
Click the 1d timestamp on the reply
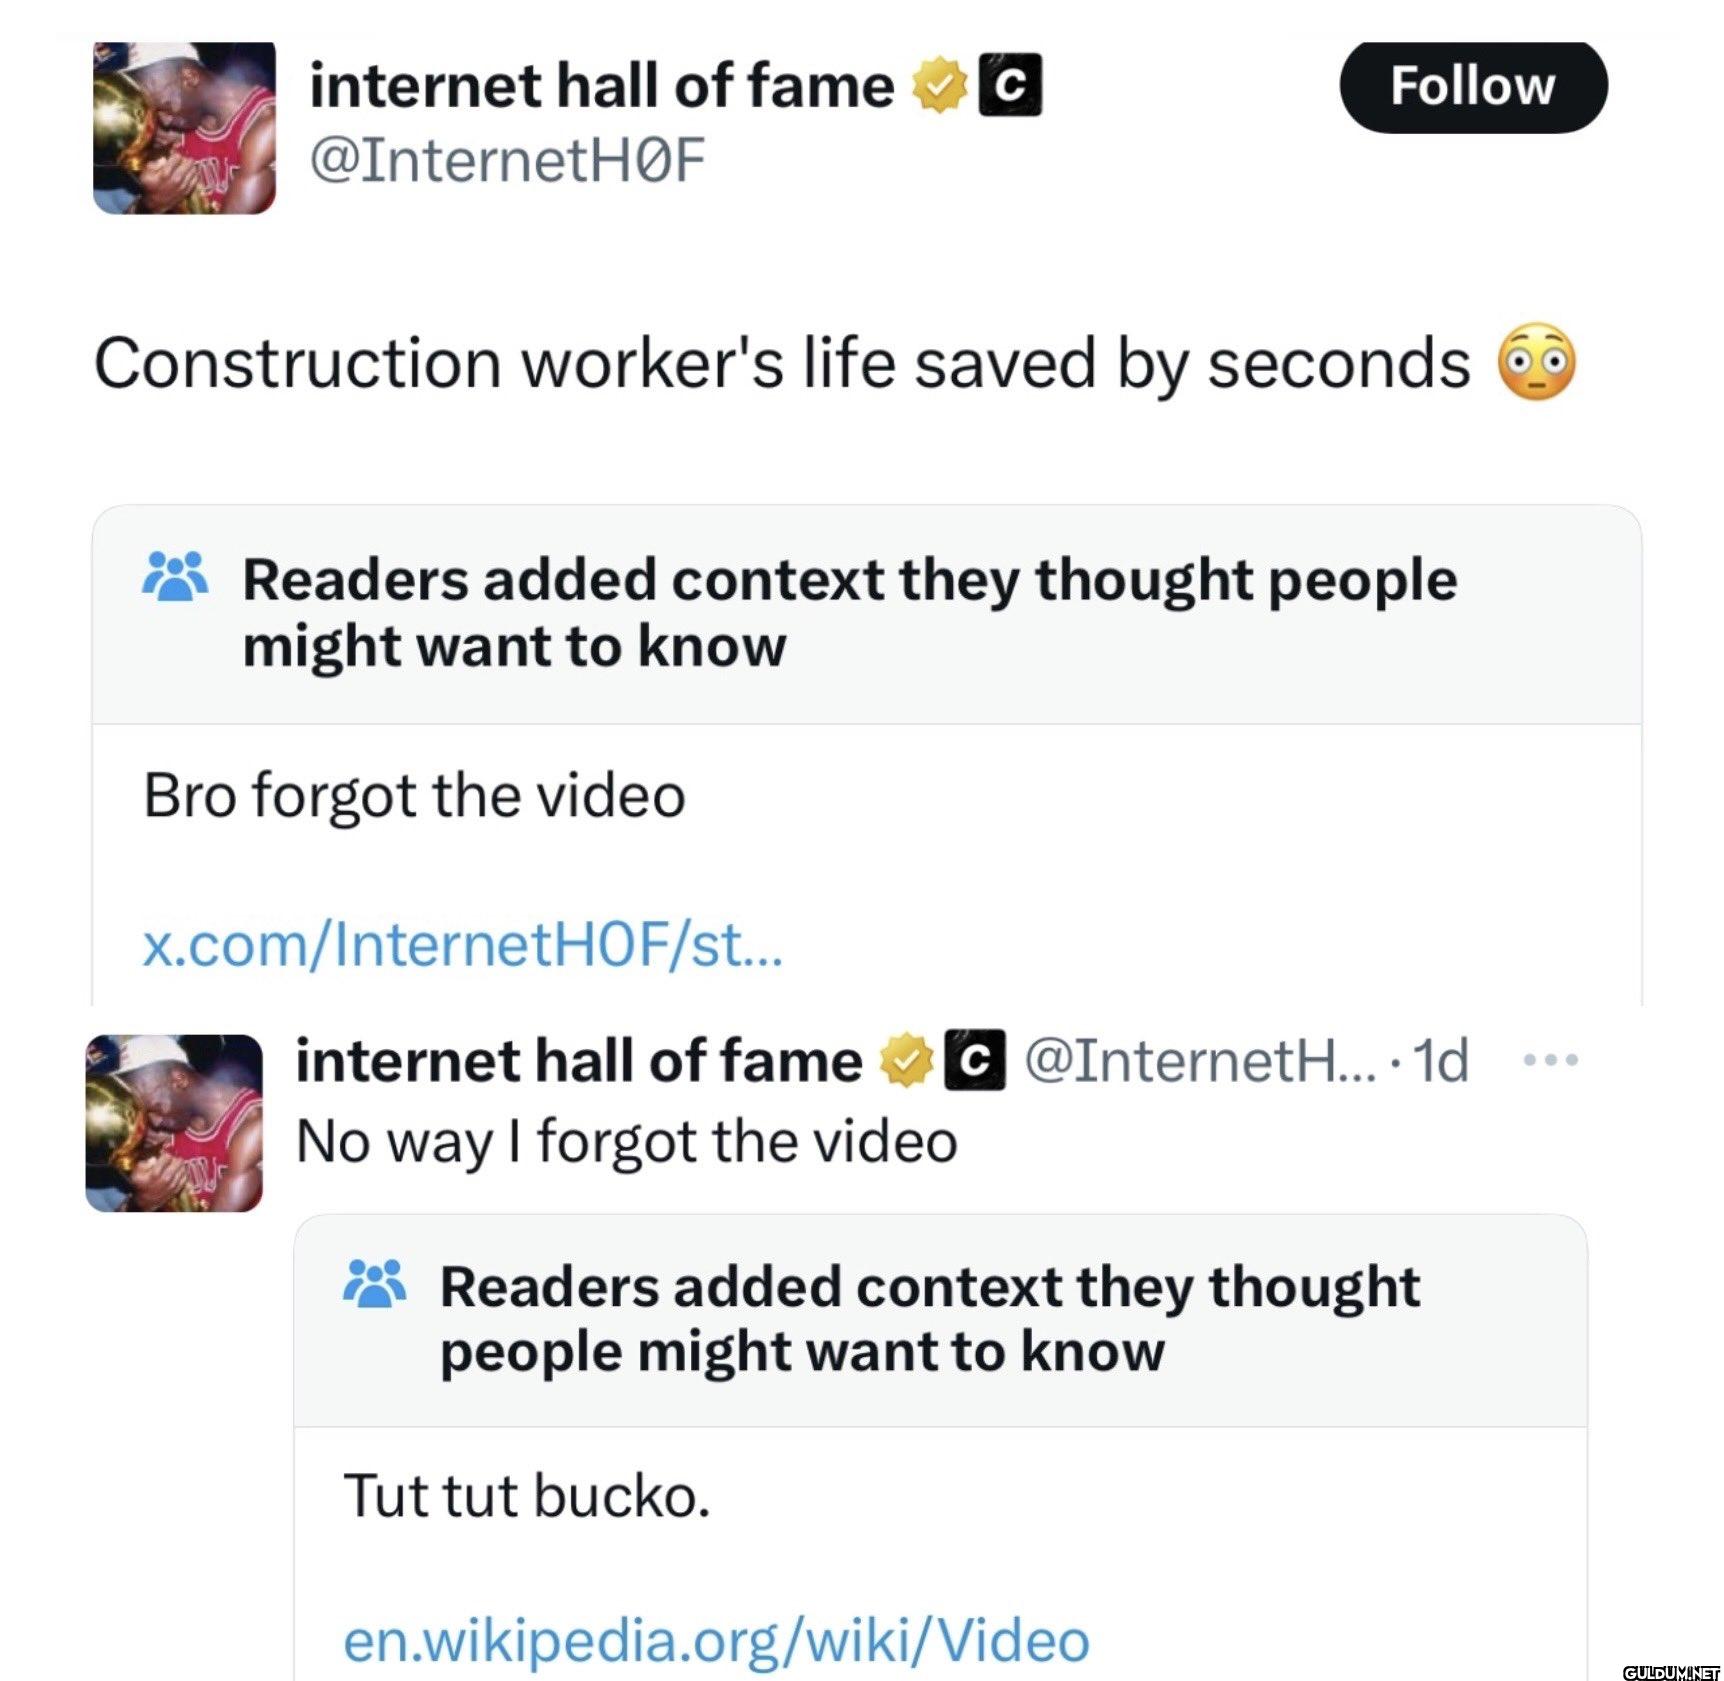pos(1441,1060)
